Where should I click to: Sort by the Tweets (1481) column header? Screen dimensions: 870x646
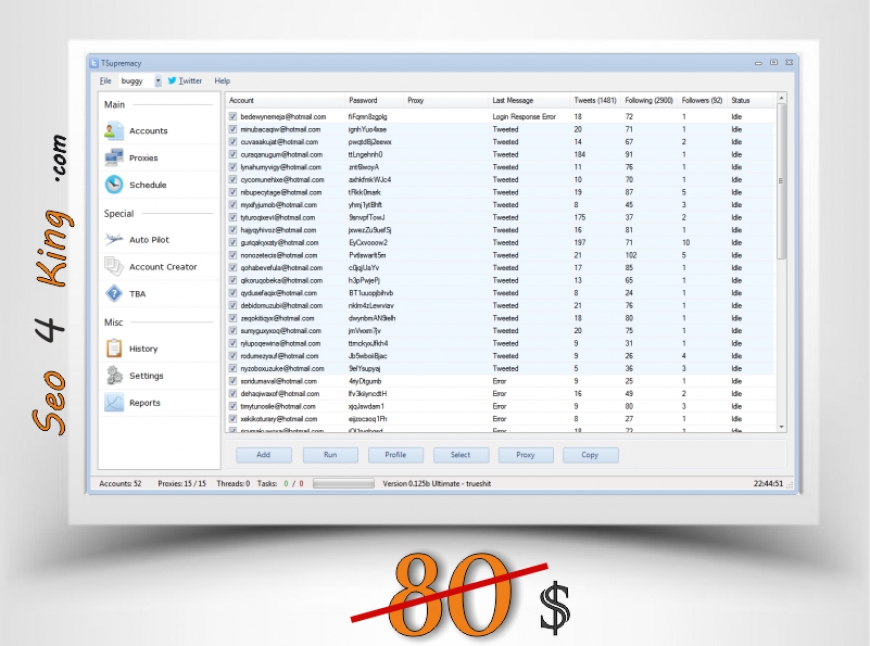(595, 100)
